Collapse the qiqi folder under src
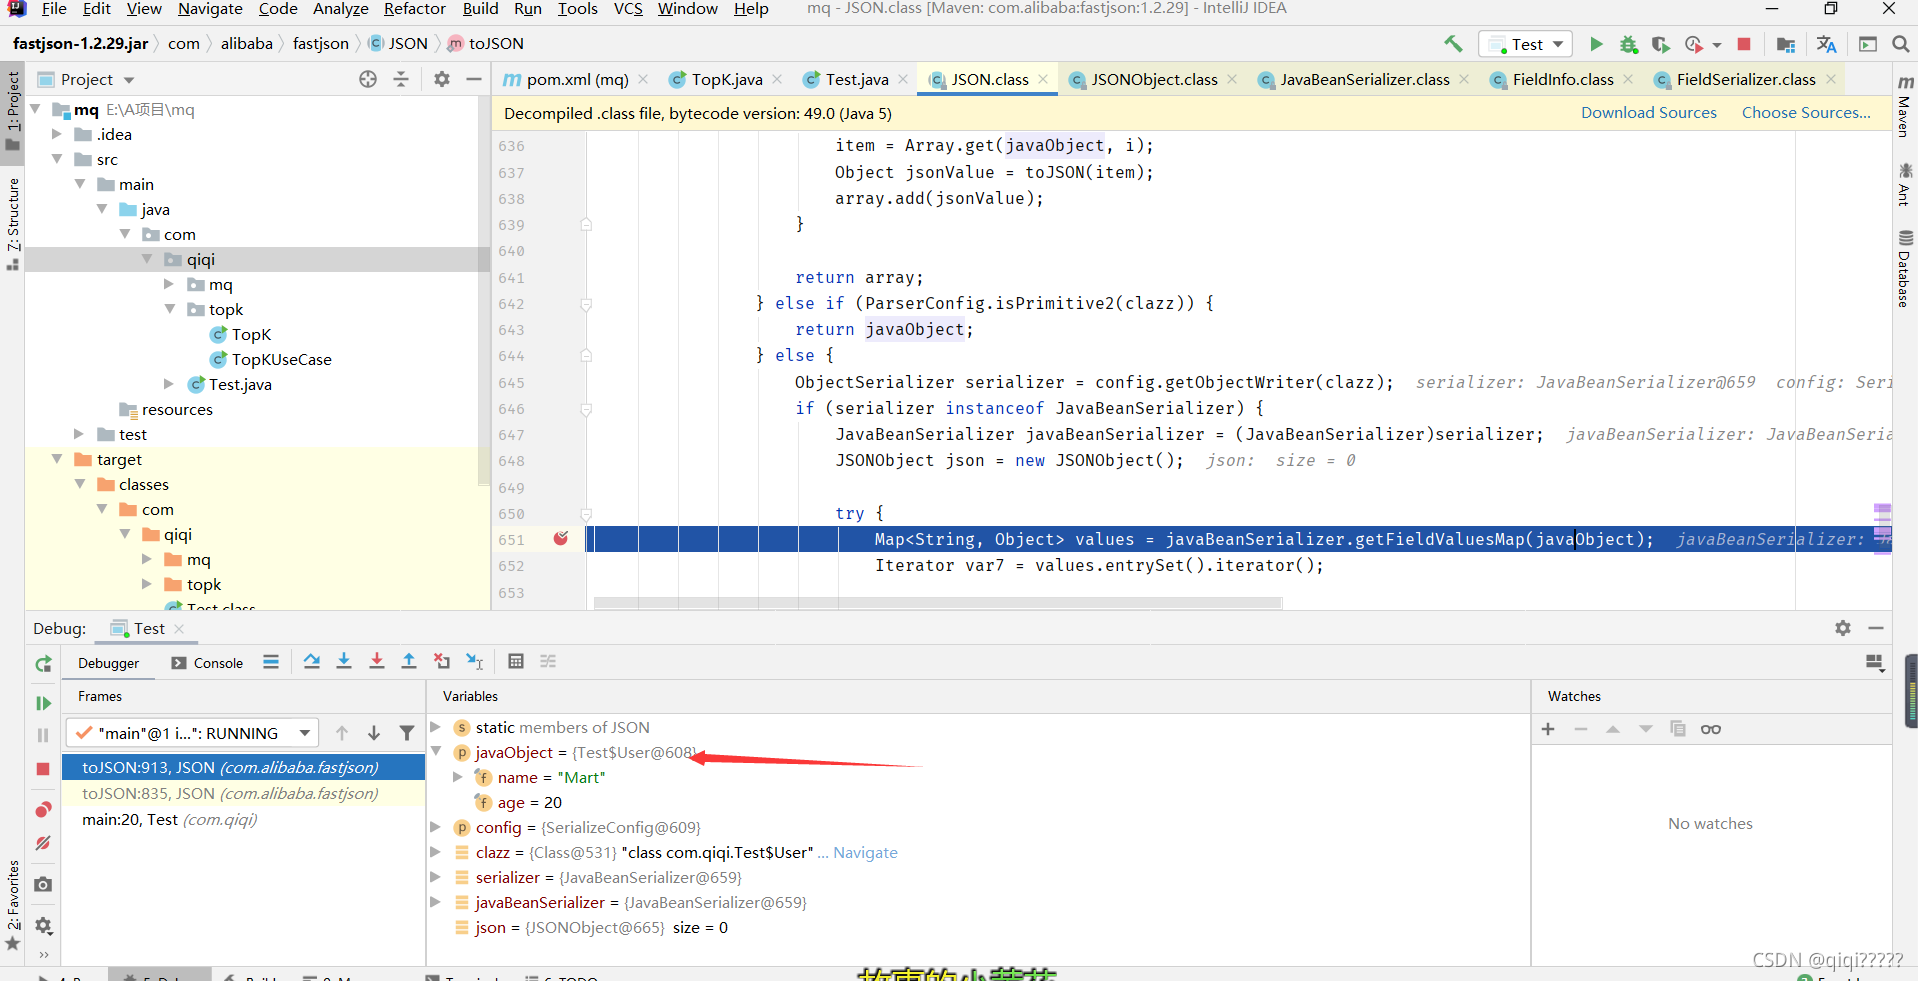Image resolution: width=1918 pixels, height=981 pixels. (x=147, y=259)
